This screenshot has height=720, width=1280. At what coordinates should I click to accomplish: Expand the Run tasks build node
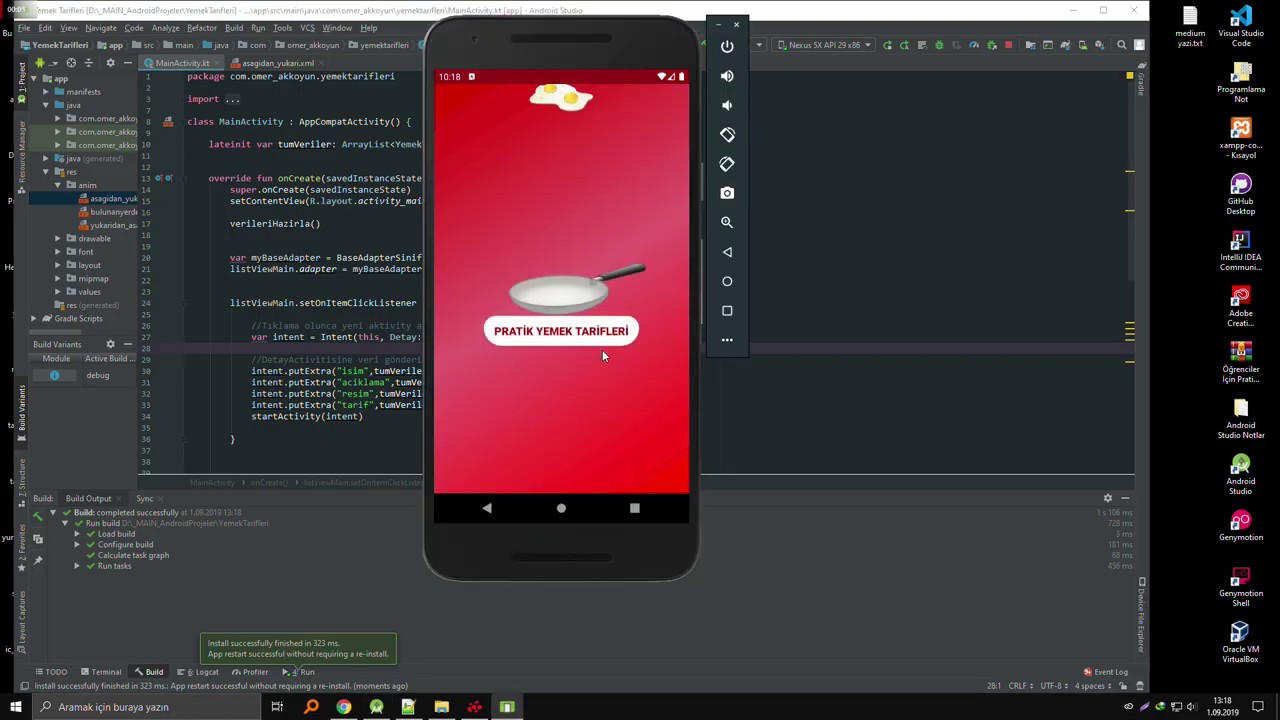click(x=77, y=566)
